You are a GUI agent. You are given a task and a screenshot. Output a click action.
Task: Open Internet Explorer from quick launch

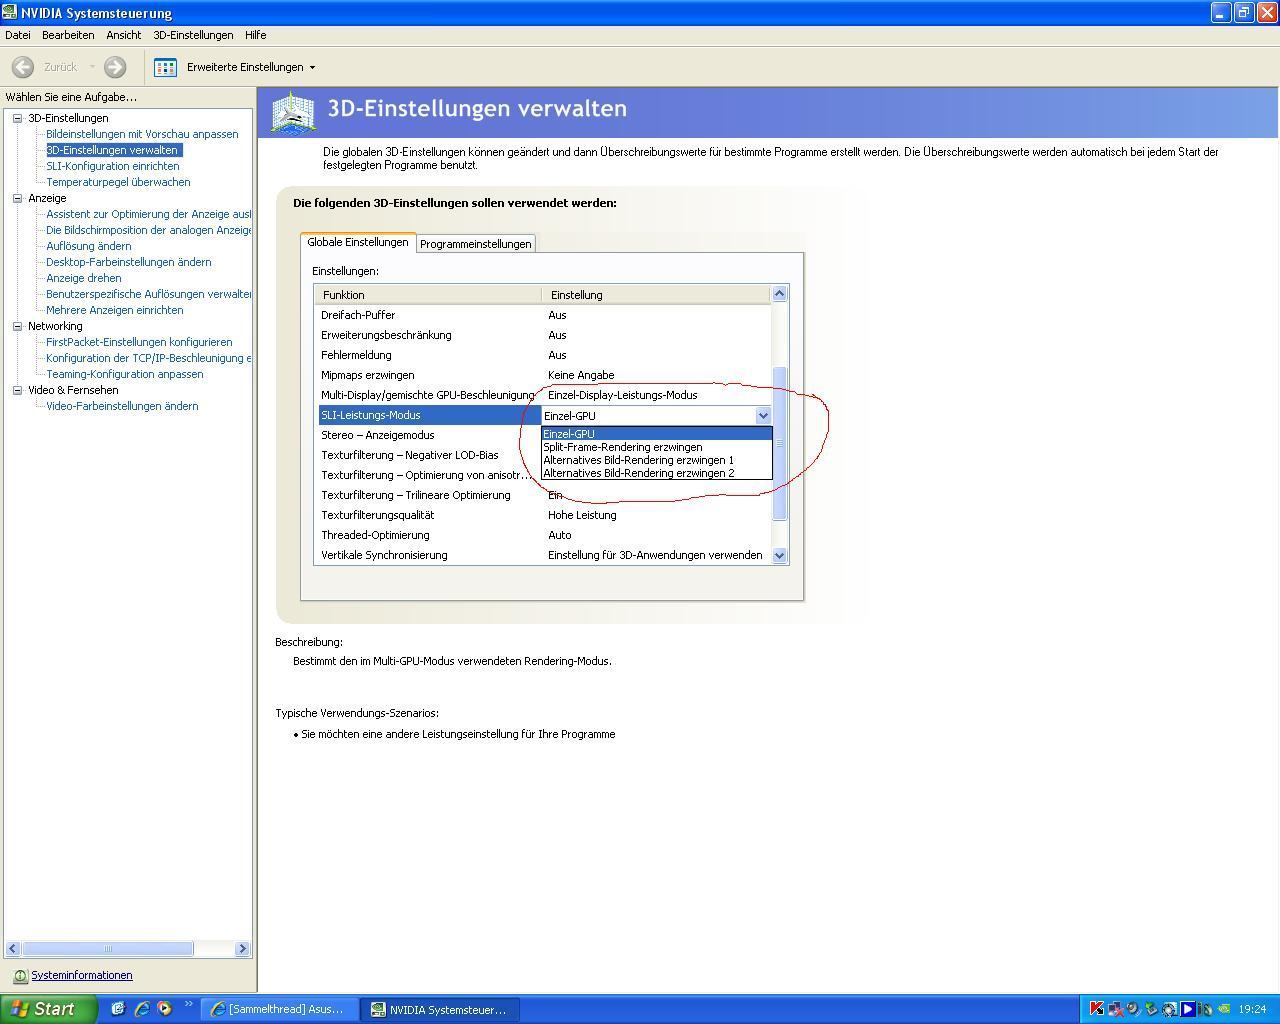141,1009
